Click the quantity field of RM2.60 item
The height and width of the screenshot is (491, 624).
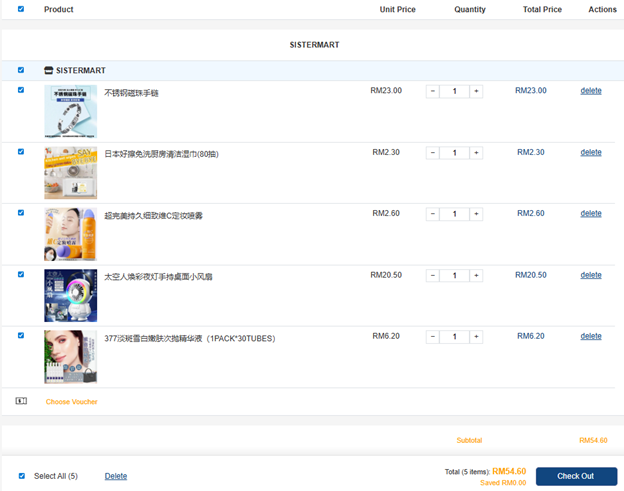[x=454, y=214]
